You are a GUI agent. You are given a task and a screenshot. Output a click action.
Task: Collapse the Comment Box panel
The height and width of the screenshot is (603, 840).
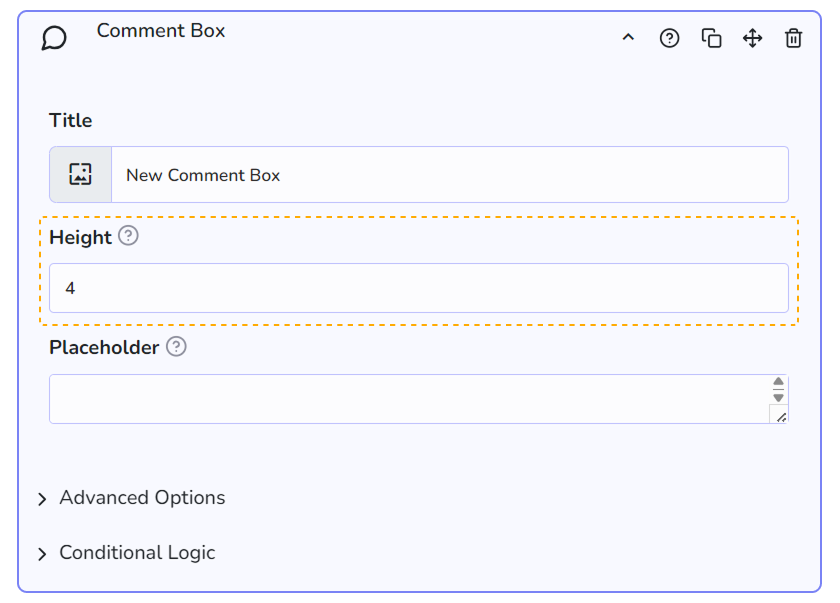(628, 38)
